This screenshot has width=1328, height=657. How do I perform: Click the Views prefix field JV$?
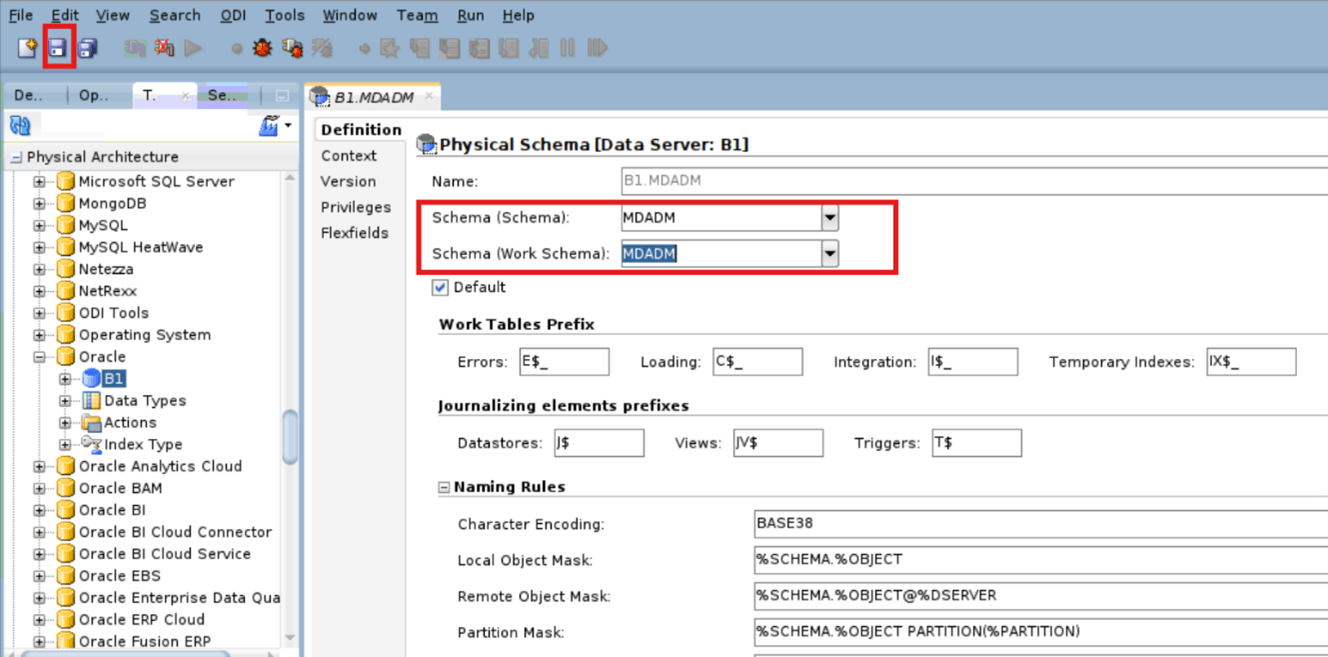pos(777,443)
